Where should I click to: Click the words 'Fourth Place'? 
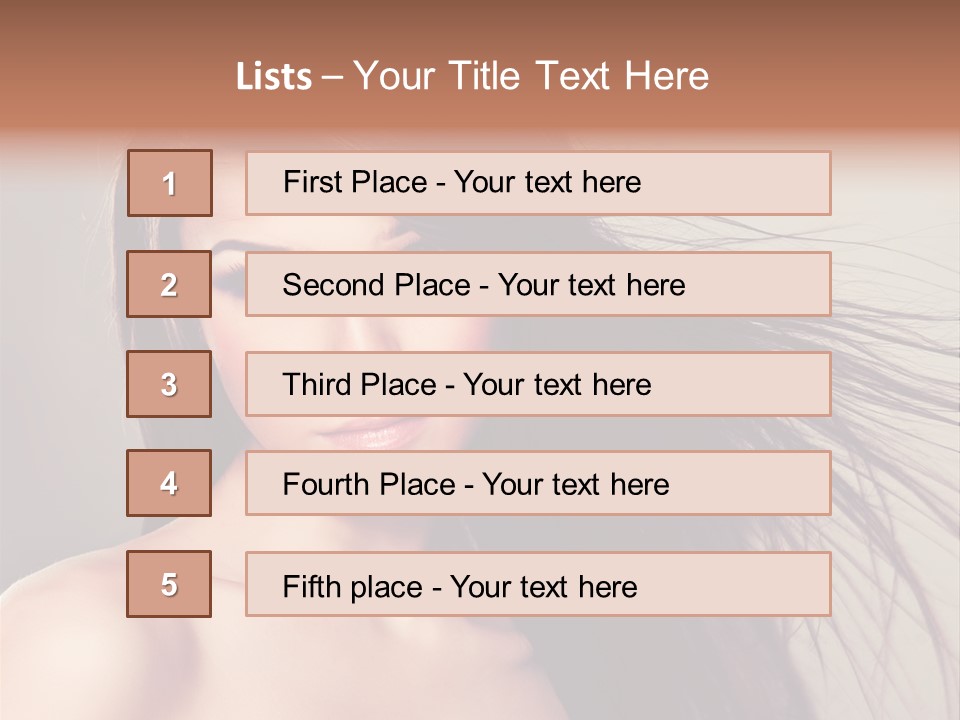point(369,484)
